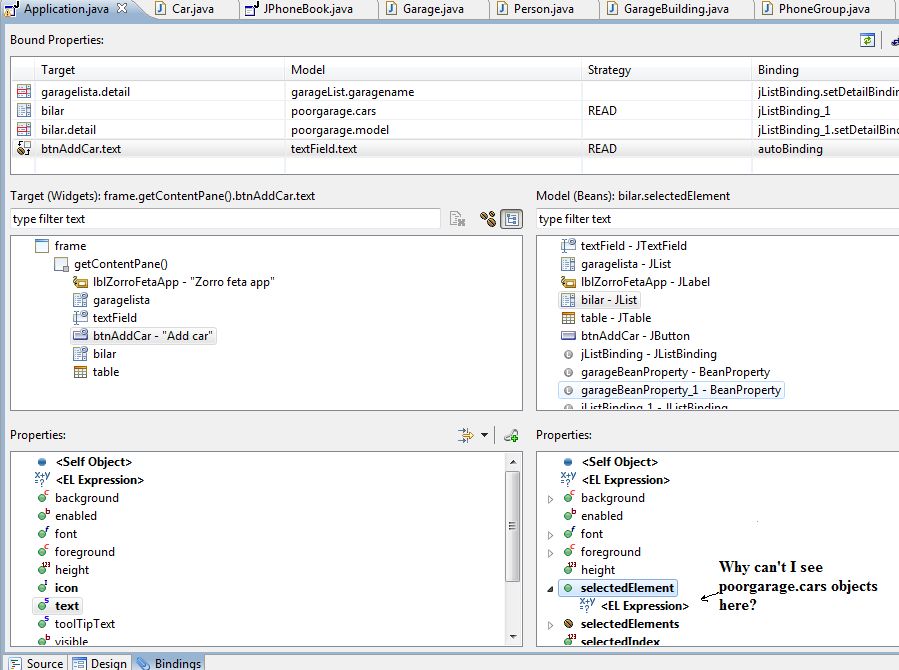Click the Binding column header

825,69
